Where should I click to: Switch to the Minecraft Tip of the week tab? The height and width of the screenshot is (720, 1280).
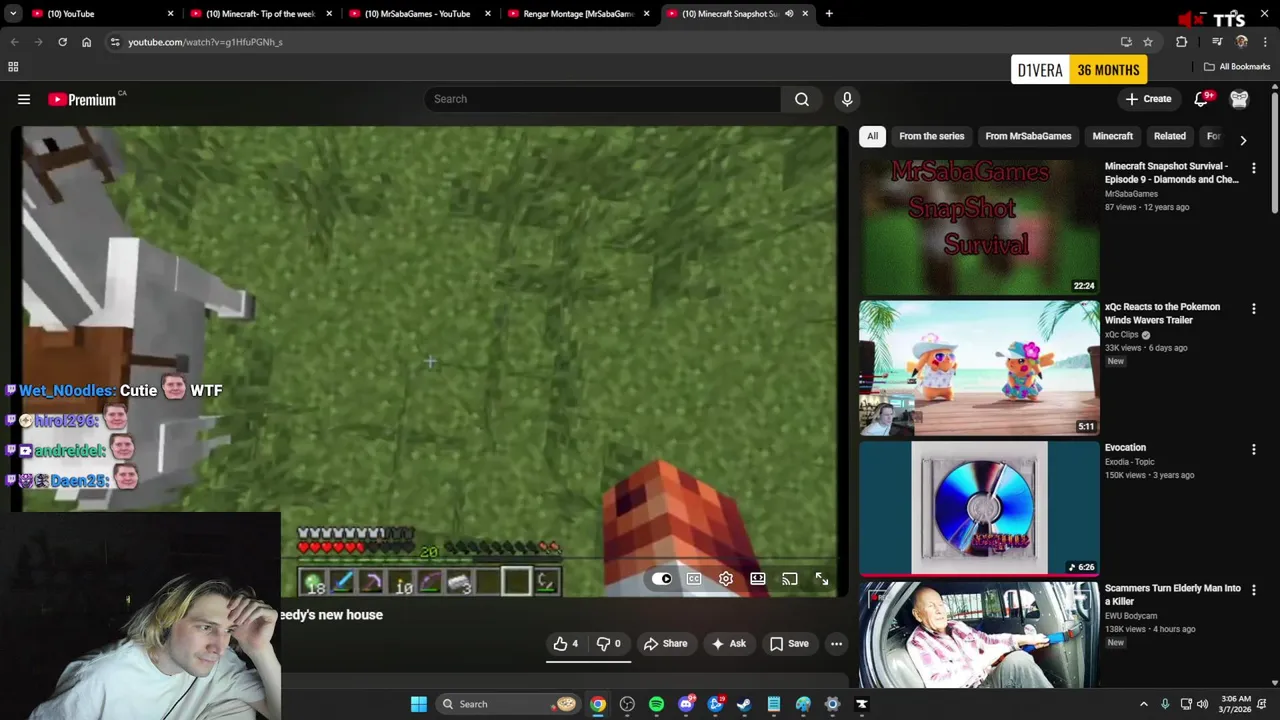[x=261, y=14]
